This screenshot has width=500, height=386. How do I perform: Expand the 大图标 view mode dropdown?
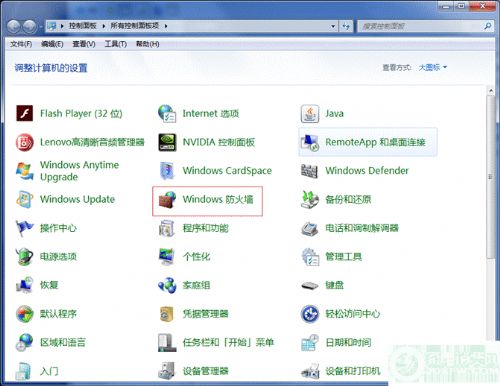[433, 68]
